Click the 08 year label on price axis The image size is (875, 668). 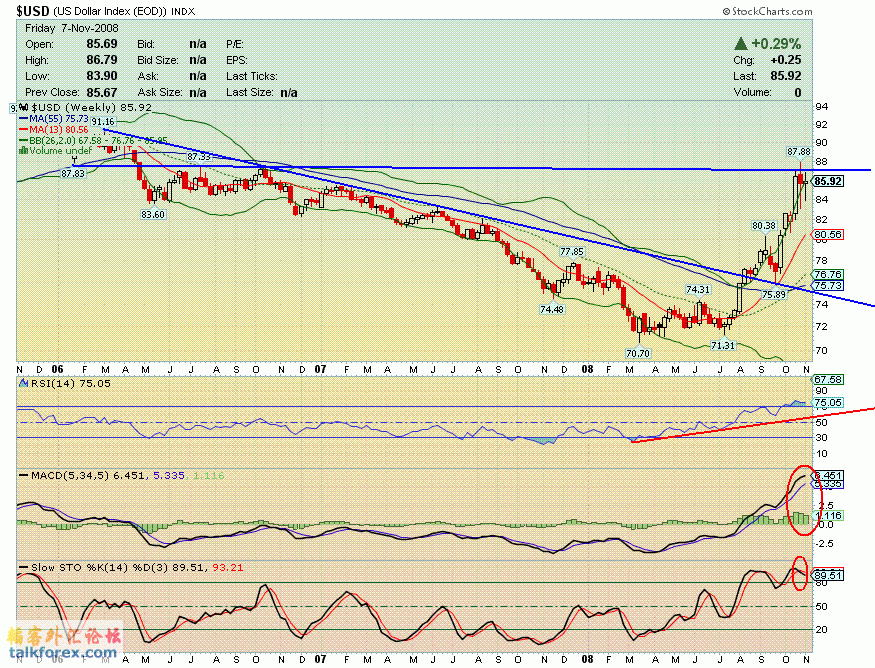point(587,369)
